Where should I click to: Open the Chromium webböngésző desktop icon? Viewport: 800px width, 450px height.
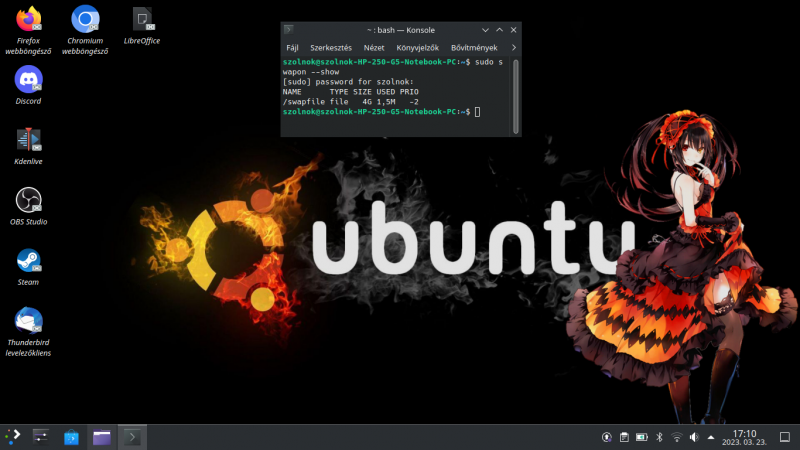click(85, 31)
